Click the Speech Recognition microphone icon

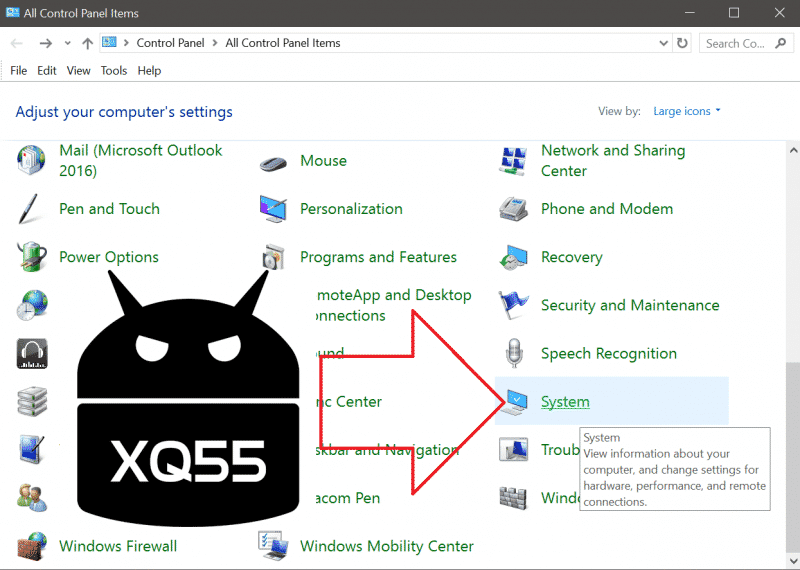[x=513, y=353]
